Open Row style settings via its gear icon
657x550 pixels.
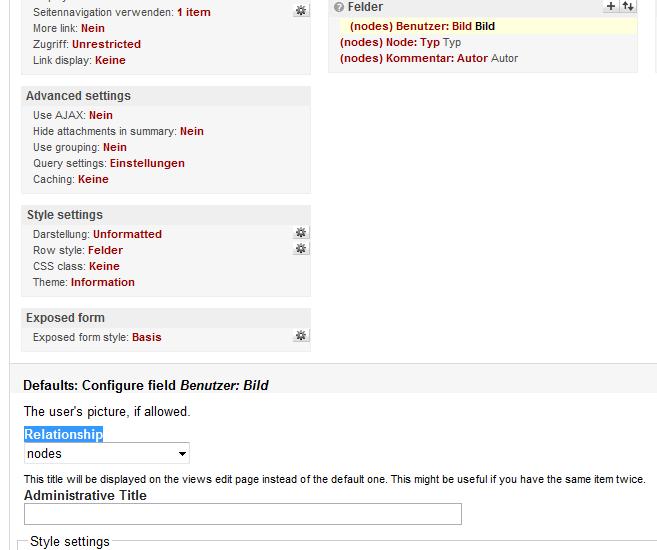pyautogui.click(x=300, y=249)
